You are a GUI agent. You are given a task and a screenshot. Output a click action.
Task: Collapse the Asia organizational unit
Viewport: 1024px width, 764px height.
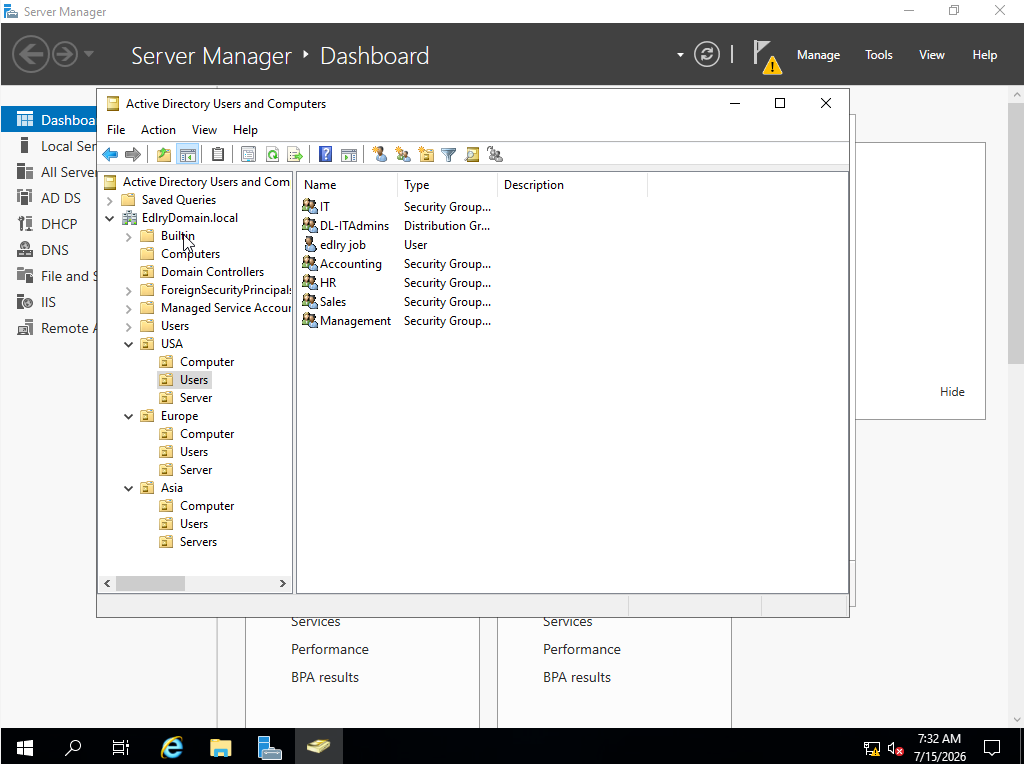click(x=129, y=488)
